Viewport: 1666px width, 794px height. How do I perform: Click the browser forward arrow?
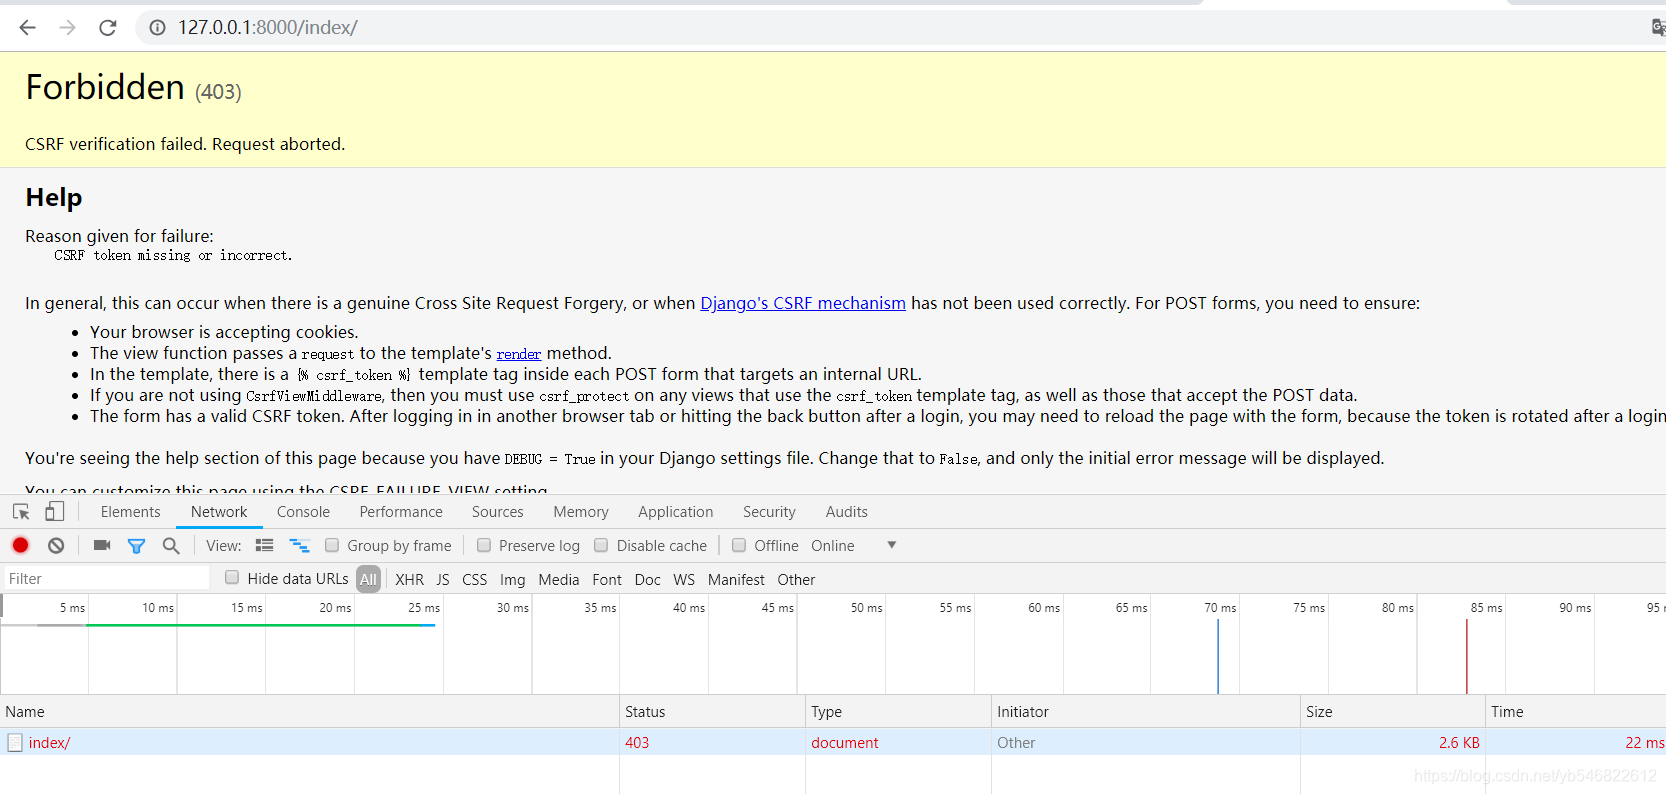(x=67, y=28)
